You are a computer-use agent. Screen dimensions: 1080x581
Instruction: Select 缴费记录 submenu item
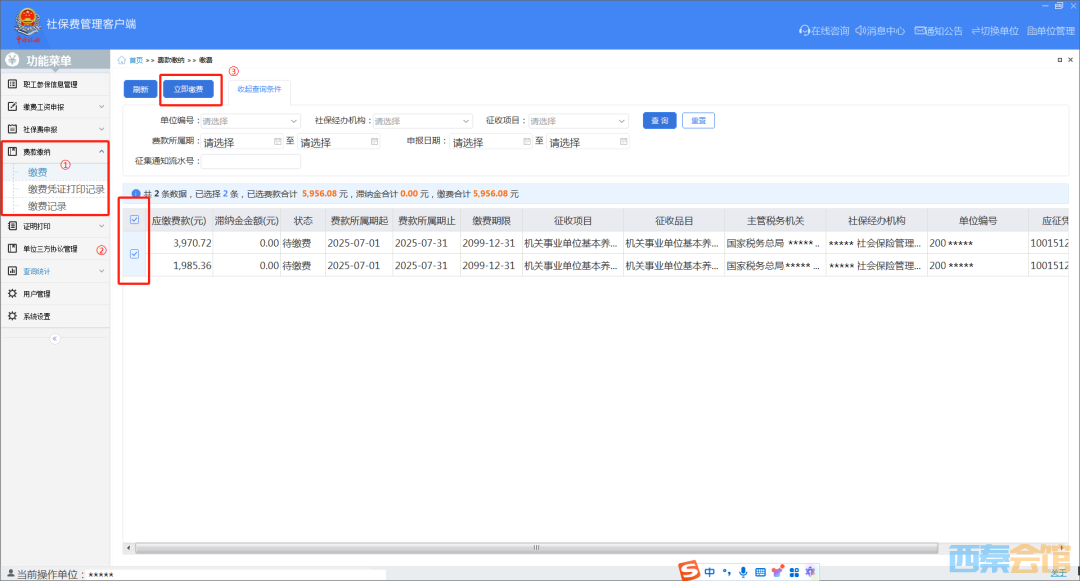point(47,206)
